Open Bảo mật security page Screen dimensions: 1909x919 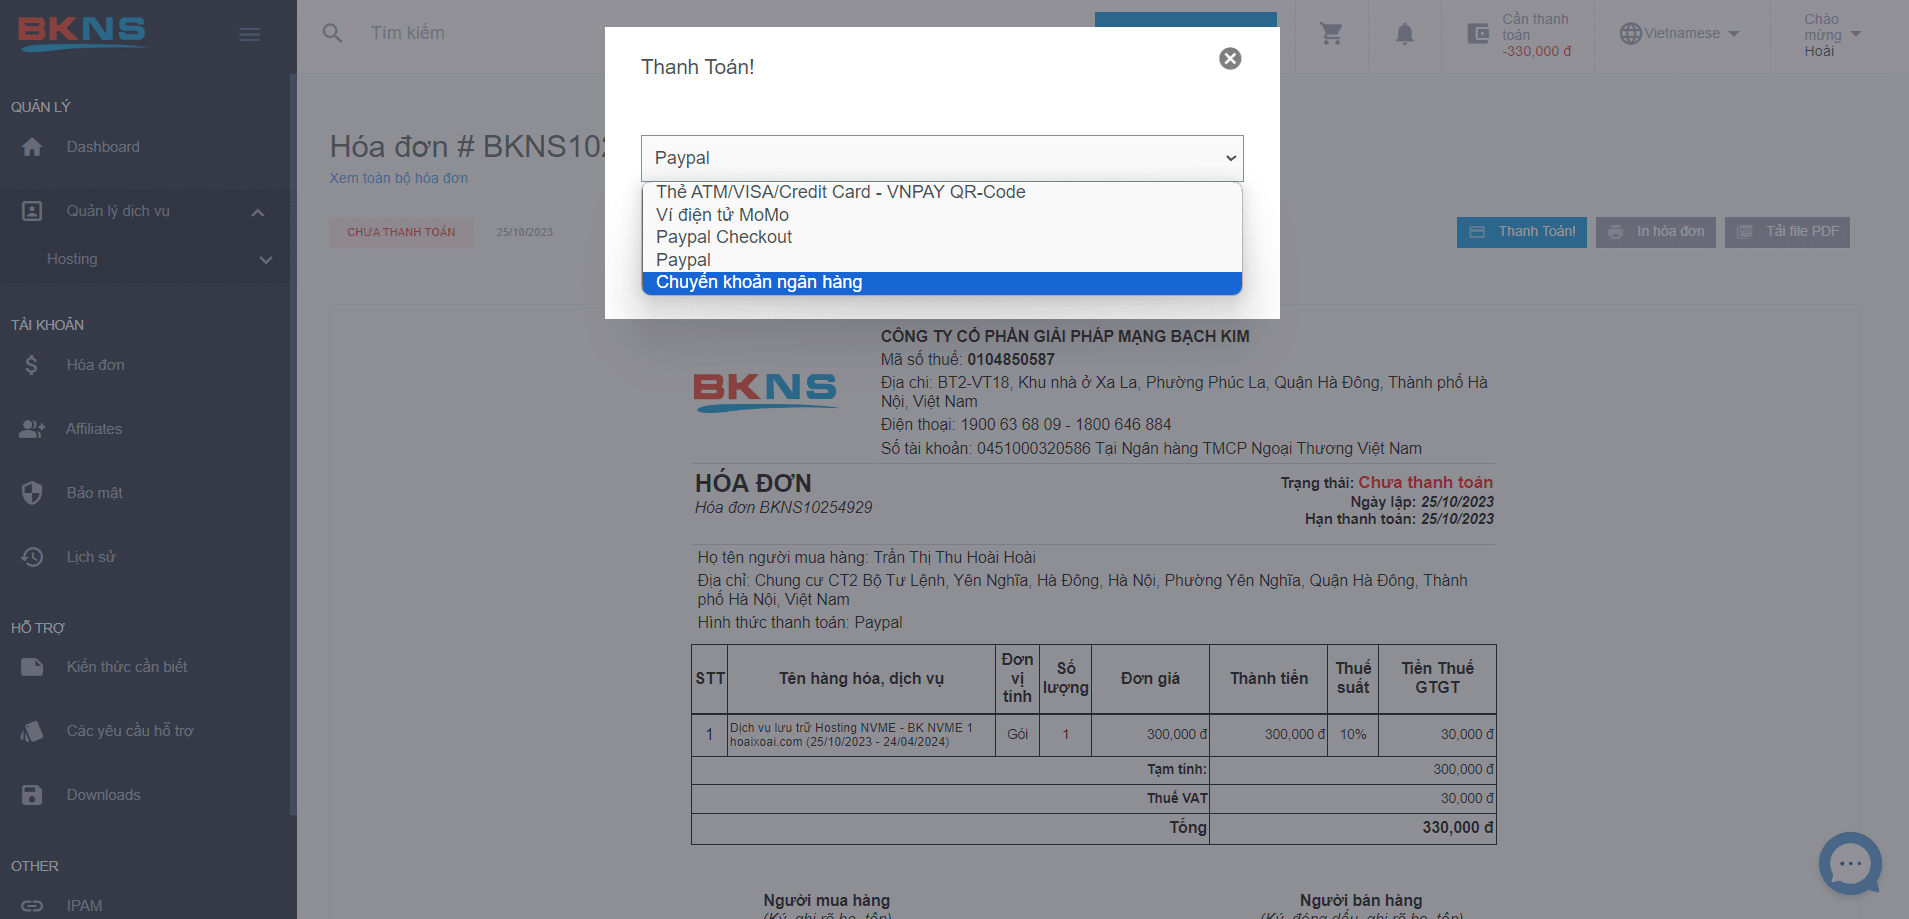tap(95, 493)
